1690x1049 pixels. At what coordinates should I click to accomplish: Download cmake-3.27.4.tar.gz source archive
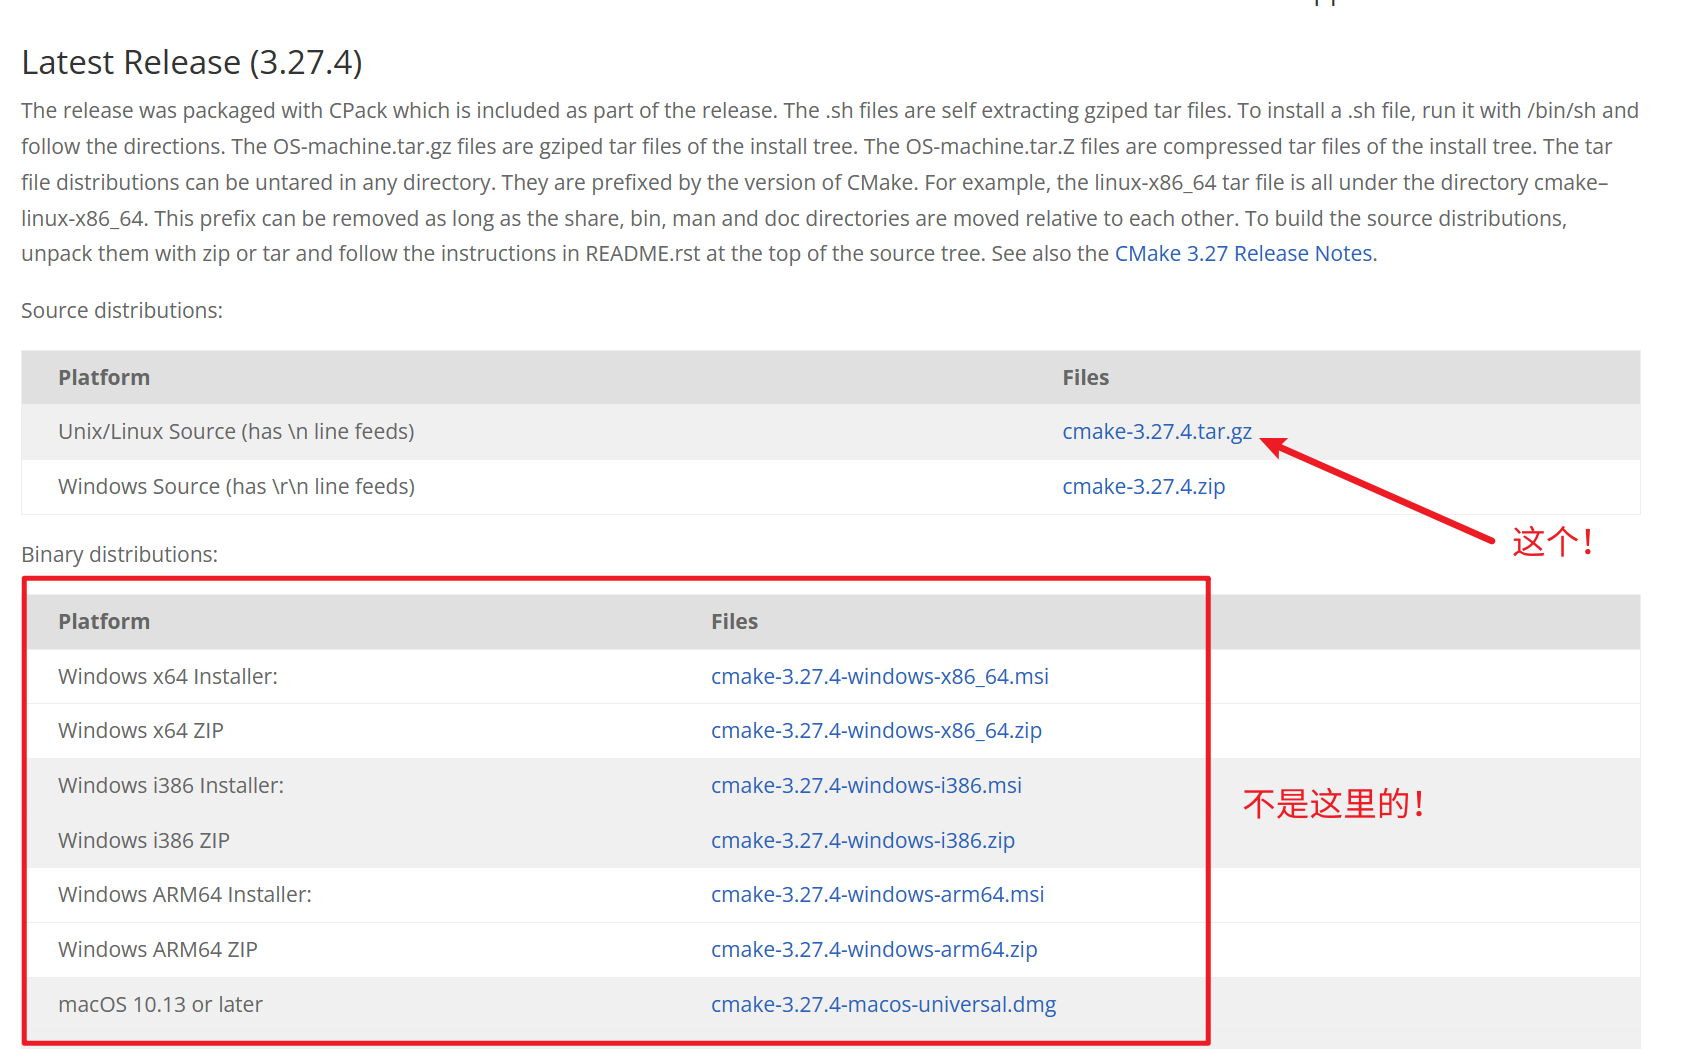point(1157,432)
